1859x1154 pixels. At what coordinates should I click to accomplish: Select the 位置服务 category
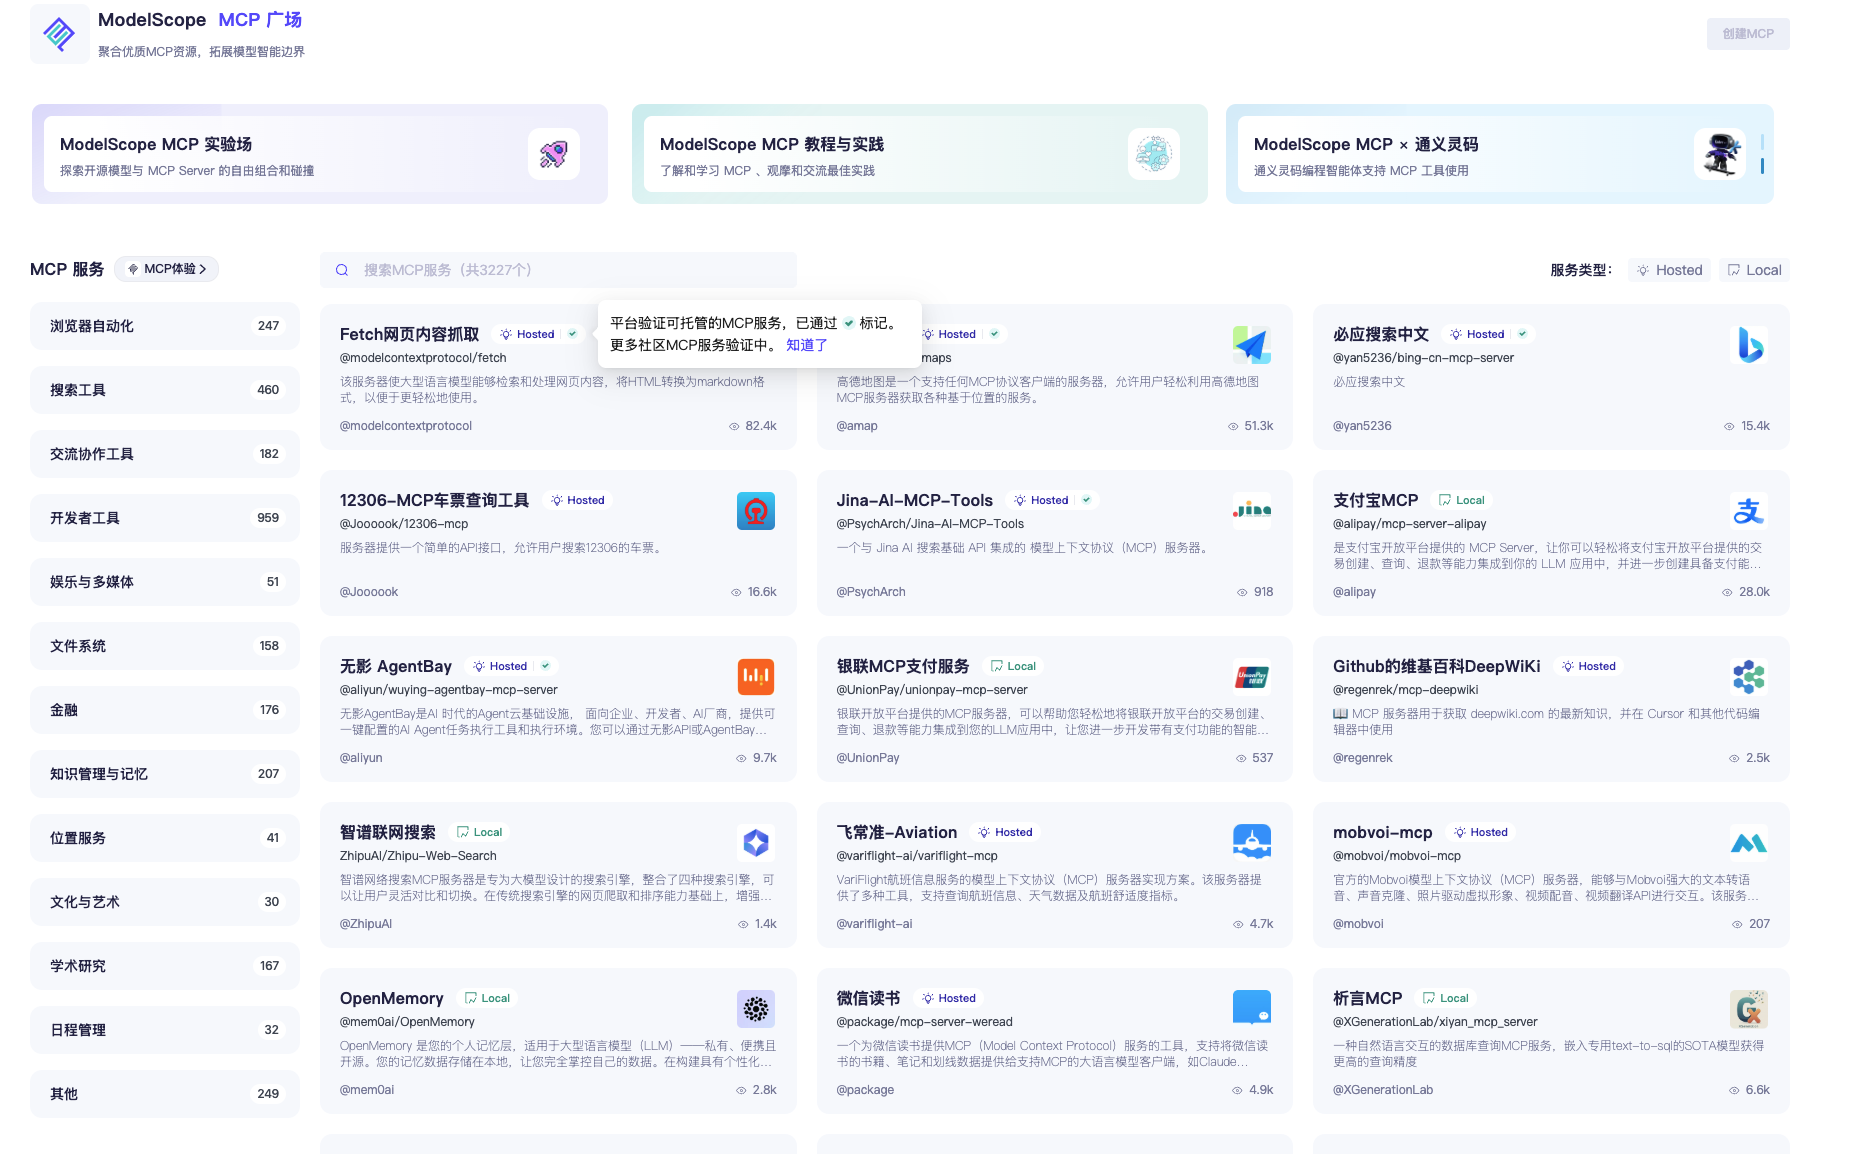[165, 838]
